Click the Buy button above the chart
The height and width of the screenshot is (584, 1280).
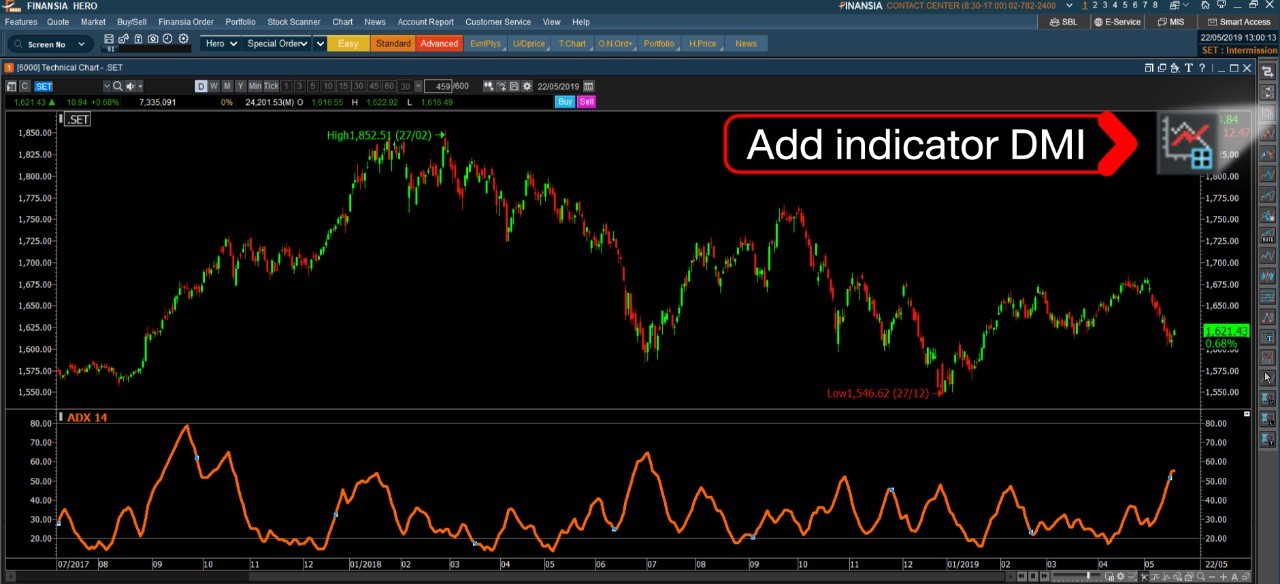[x=565, y=102]
